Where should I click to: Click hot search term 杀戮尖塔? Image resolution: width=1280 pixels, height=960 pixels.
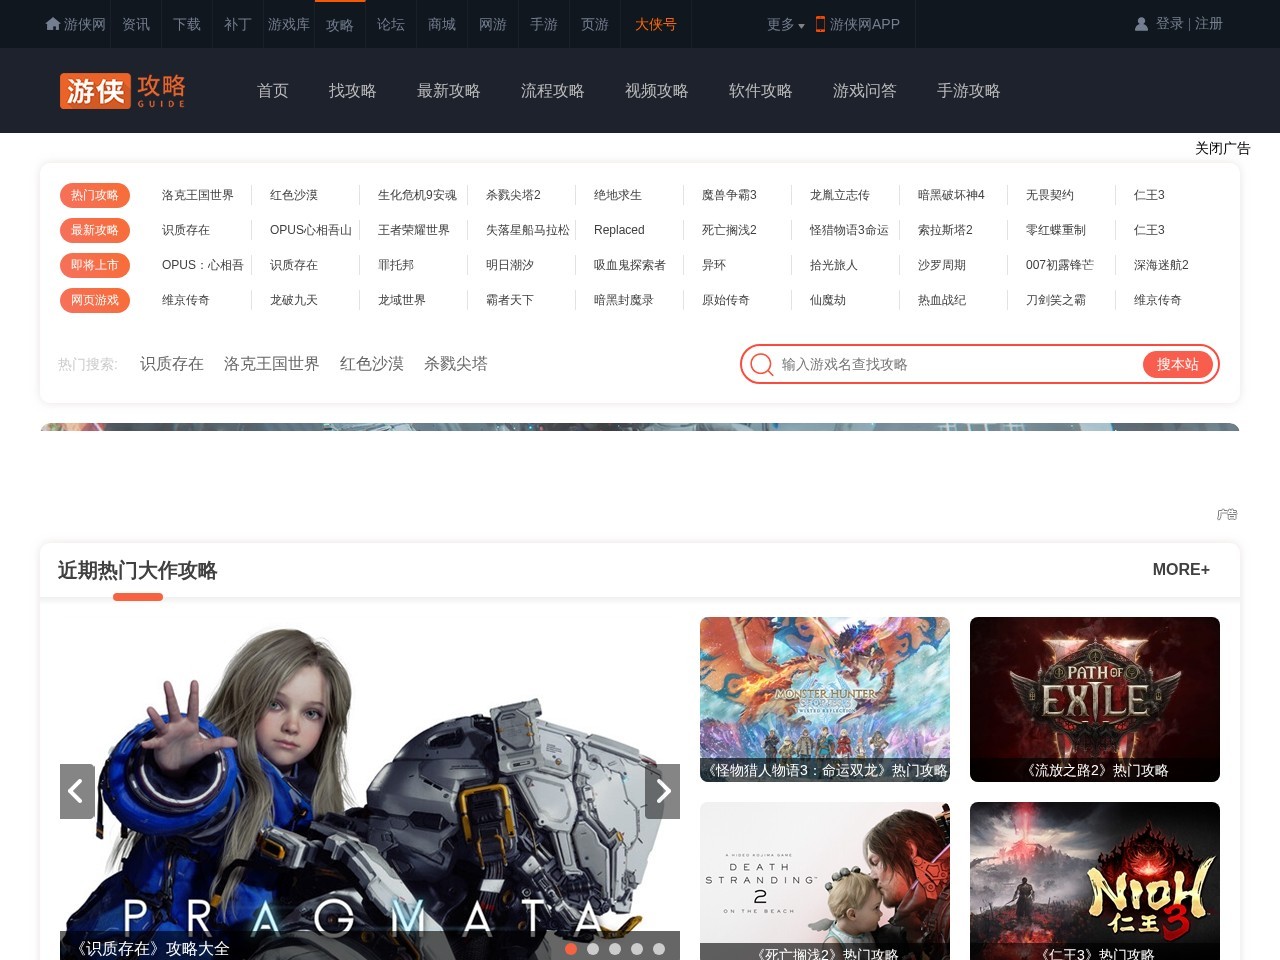pos(456,364)
